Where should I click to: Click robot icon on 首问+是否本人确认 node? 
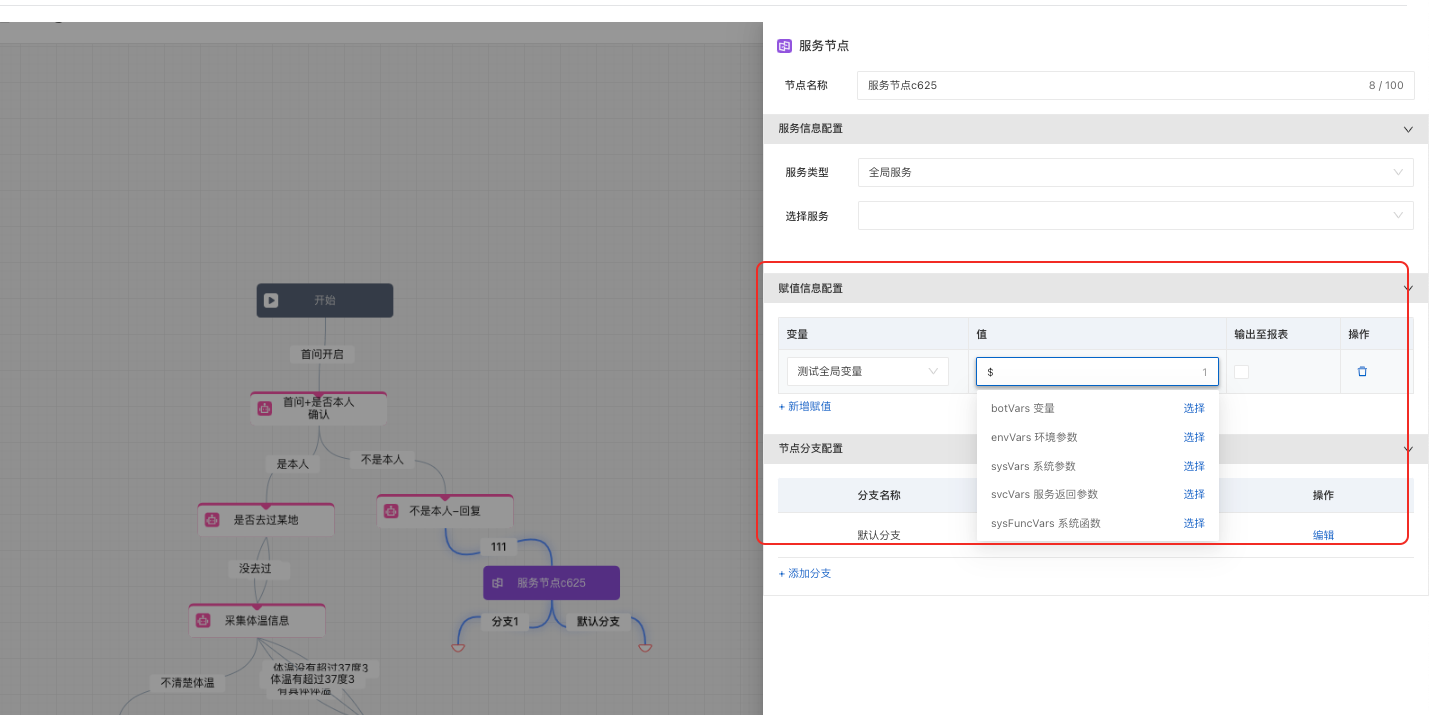pos(265,408)
